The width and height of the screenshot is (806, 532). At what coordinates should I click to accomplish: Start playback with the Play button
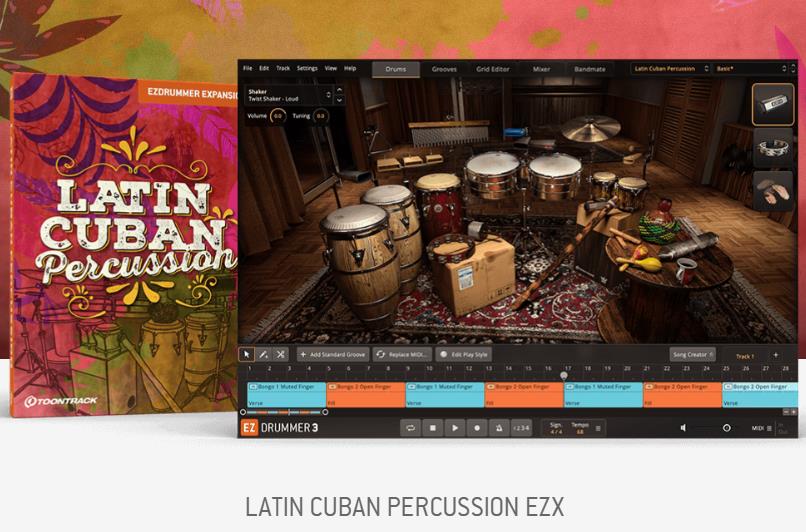[455, 428]
